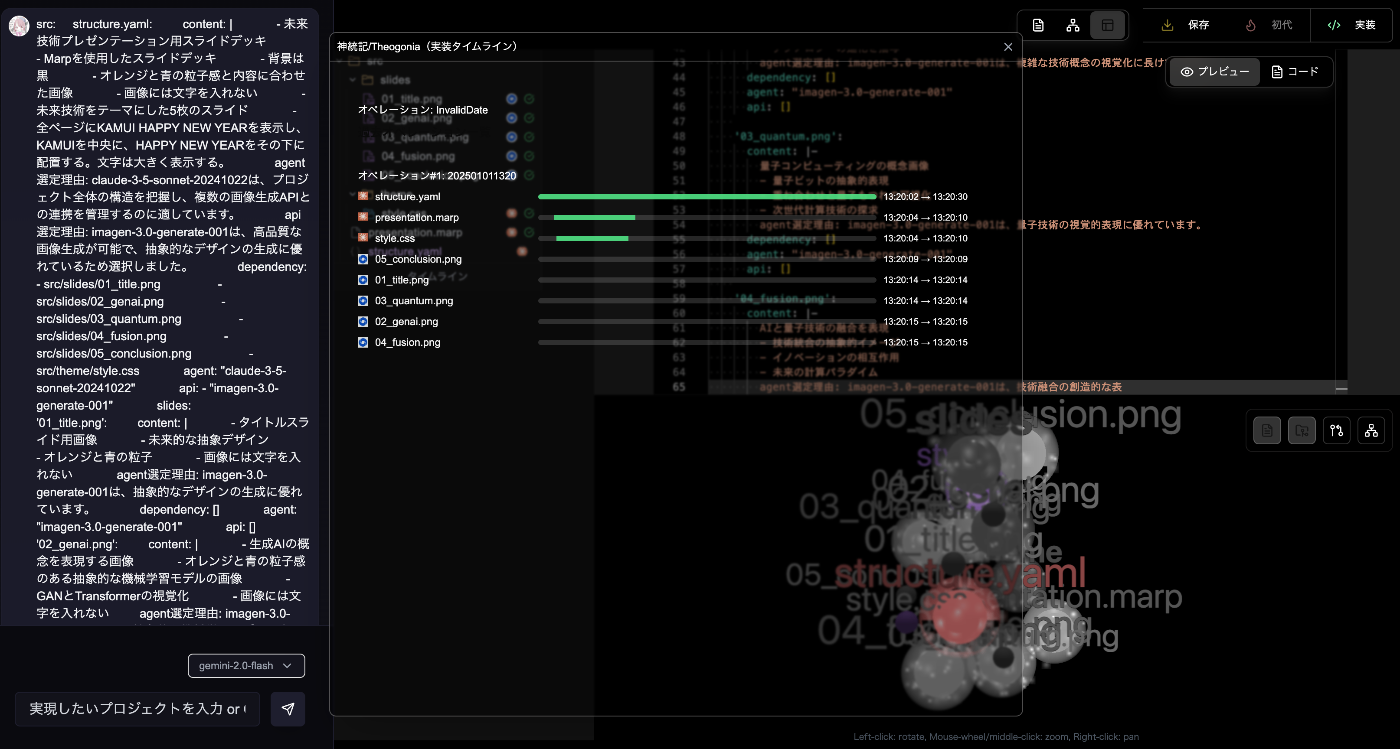Viewport: 1400px width, 749px height.
Task: Click line number 65 in code editor
Action: pos(678,387)
